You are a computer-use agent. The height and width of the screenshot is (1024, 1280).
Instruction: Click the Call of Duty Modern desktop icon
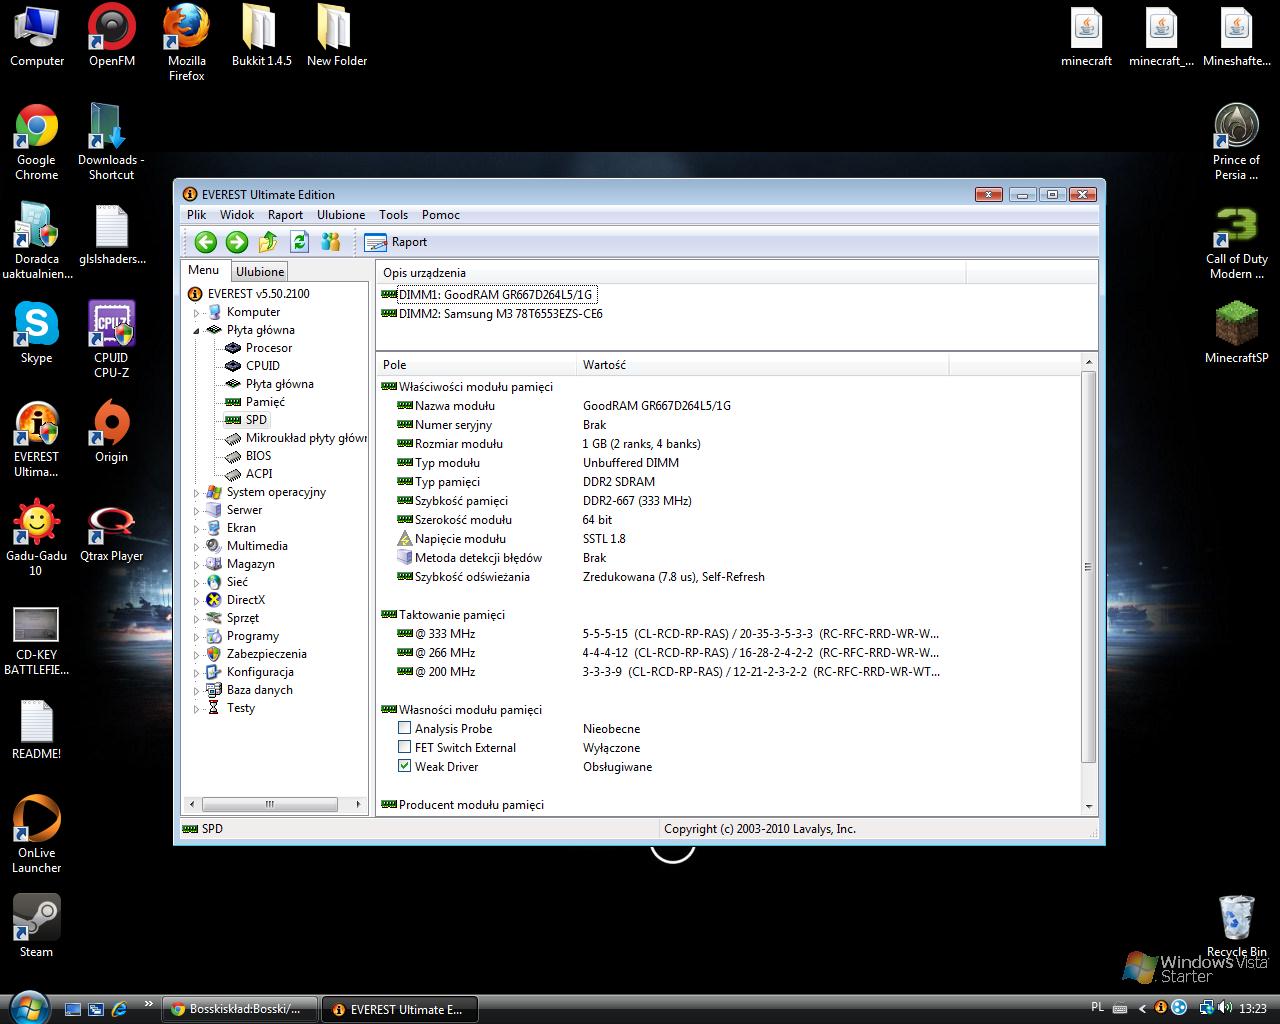pos(1237,242)
